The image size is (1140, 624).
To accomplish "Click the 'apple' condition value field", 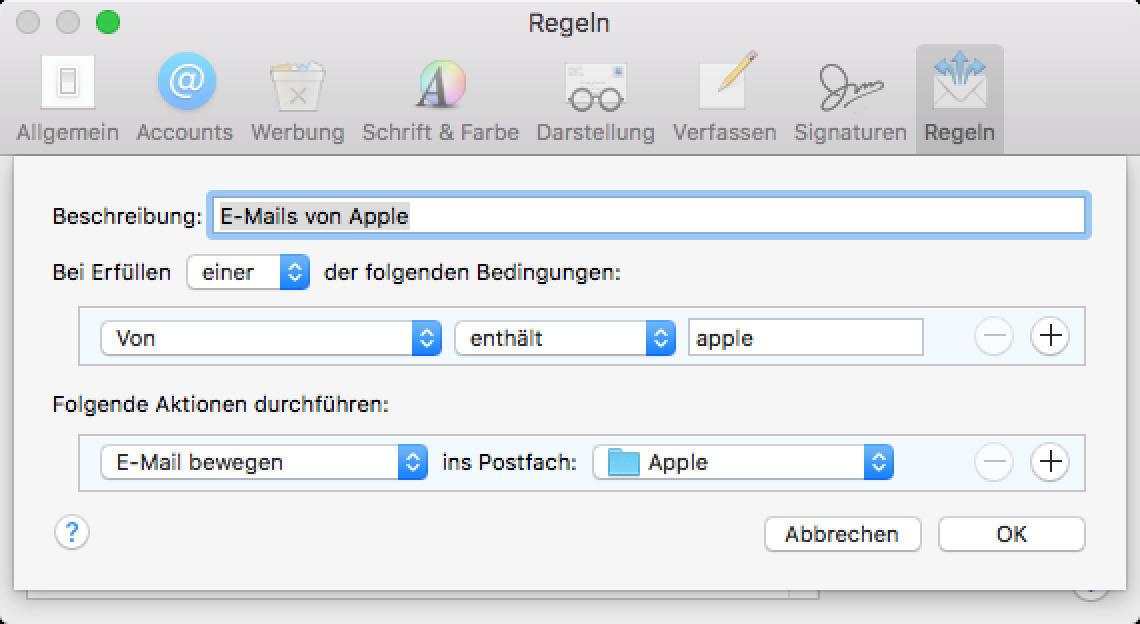I will tap(806, 337).
